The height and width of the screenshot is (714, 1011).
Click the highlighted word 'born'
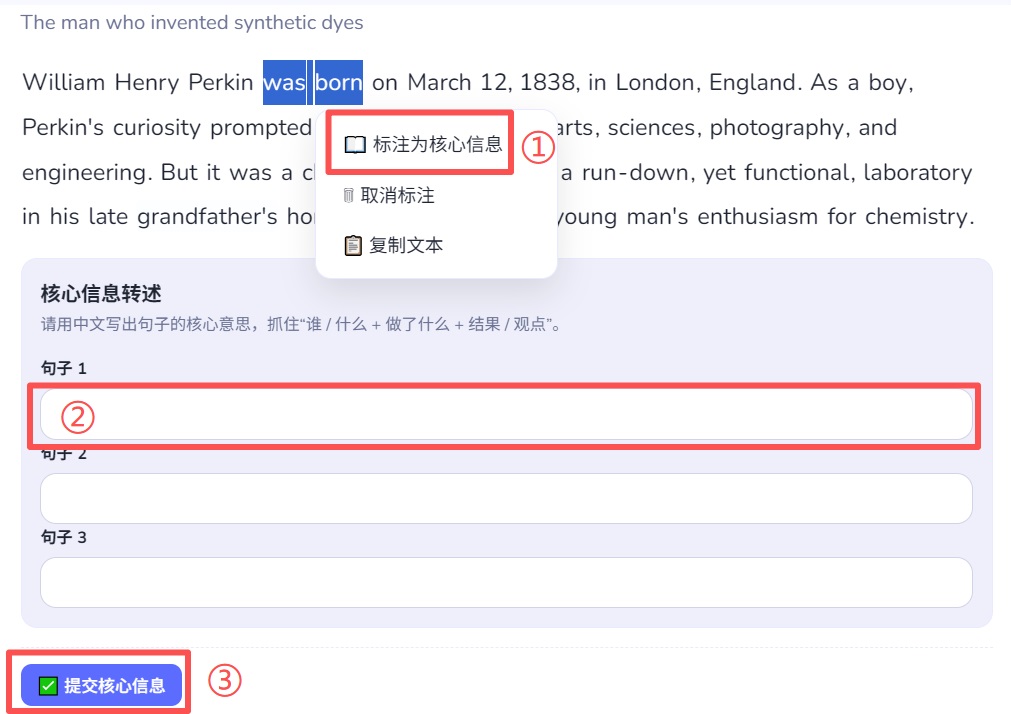tap(339, 83)
